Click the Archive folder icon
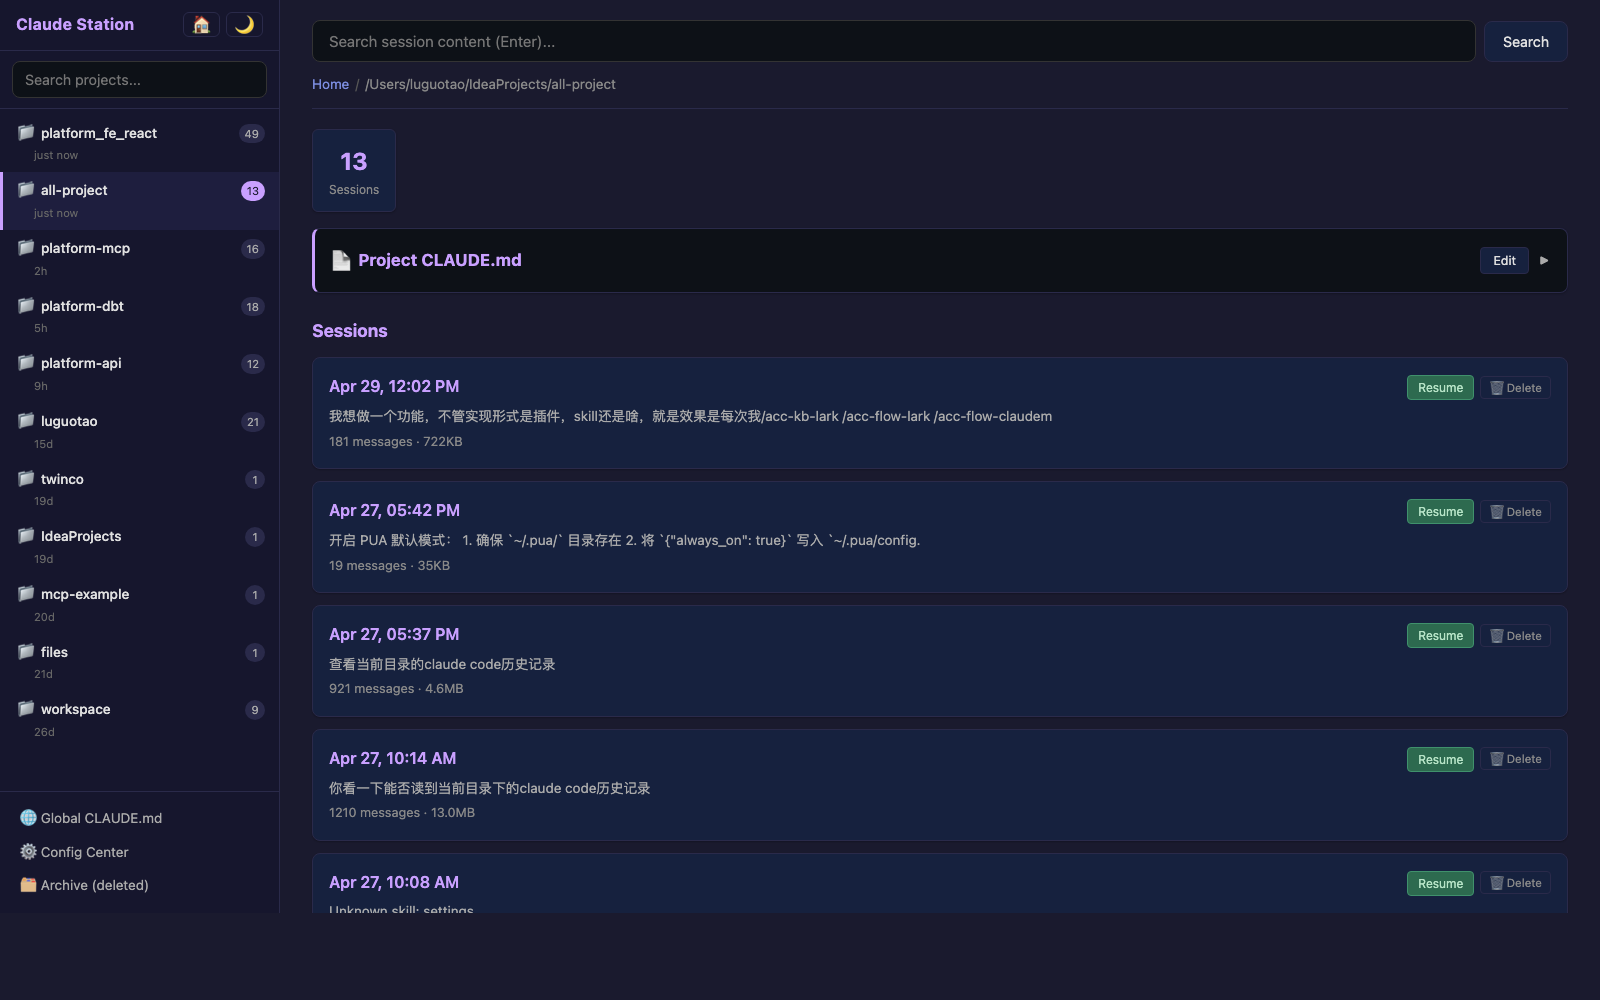The height and width of the screenshot is (1000, 1600). pyautogui.click(x=28, y=885)
